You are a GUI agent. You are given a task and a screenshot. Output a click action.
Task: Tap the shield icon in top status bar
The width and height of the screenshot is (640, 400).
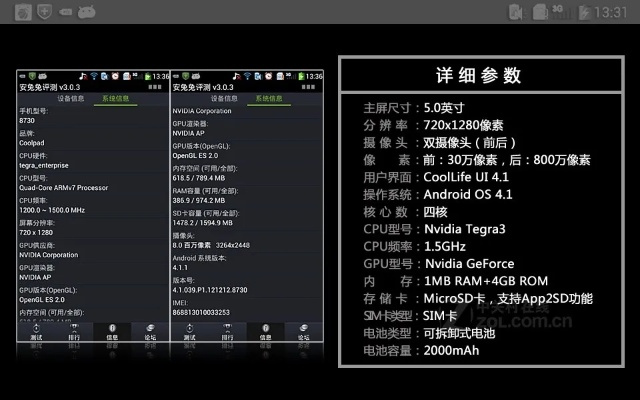click(44, 11)
